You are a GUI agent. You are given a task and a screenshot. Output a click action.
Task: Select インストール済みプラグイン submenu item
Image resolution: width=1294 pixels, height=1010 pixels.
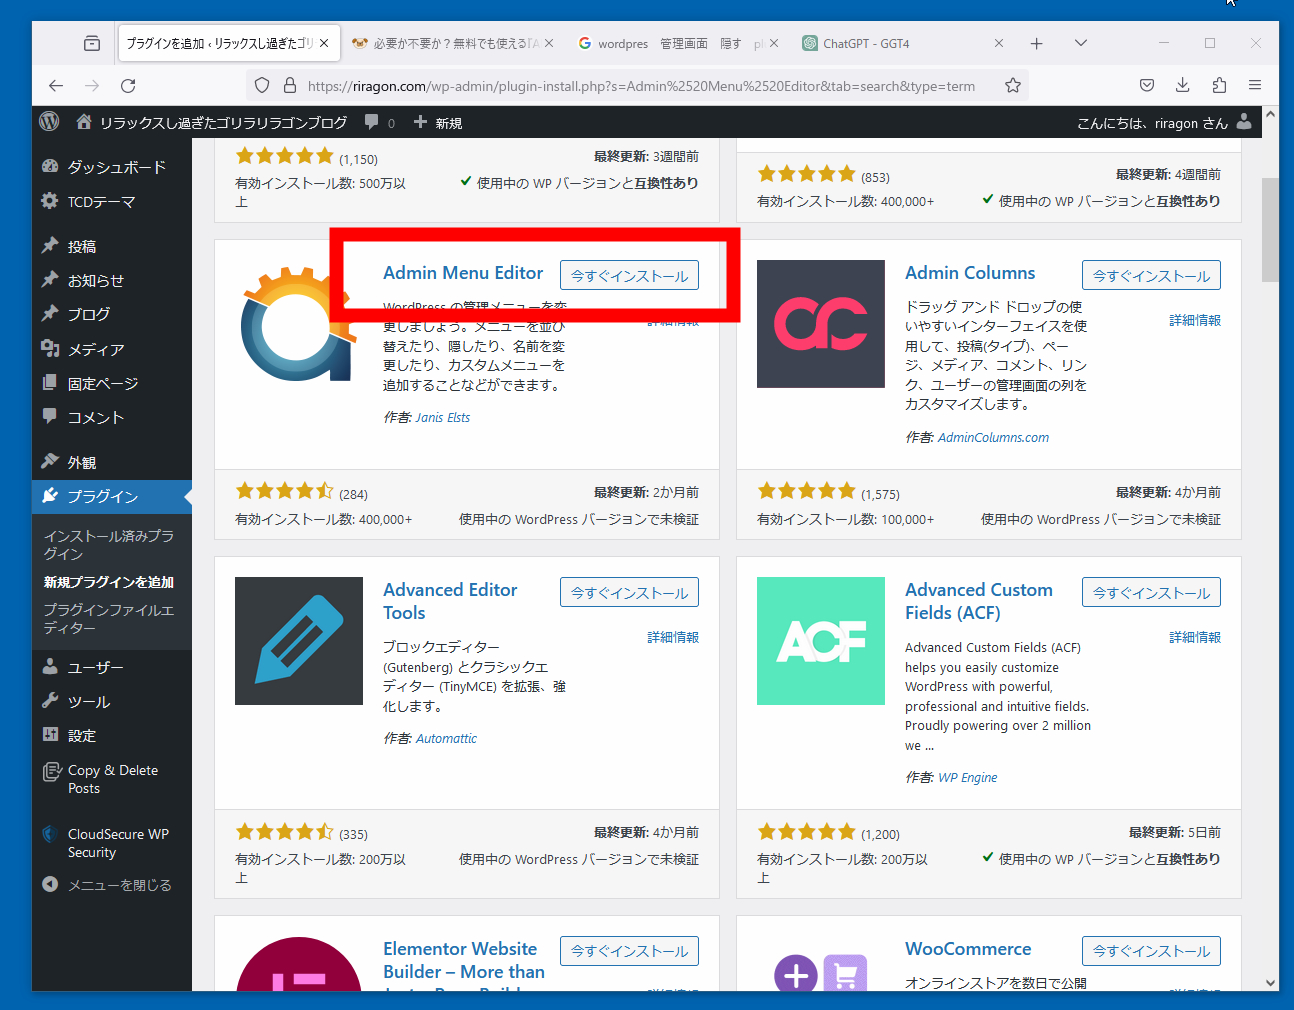tap(108, 544)
